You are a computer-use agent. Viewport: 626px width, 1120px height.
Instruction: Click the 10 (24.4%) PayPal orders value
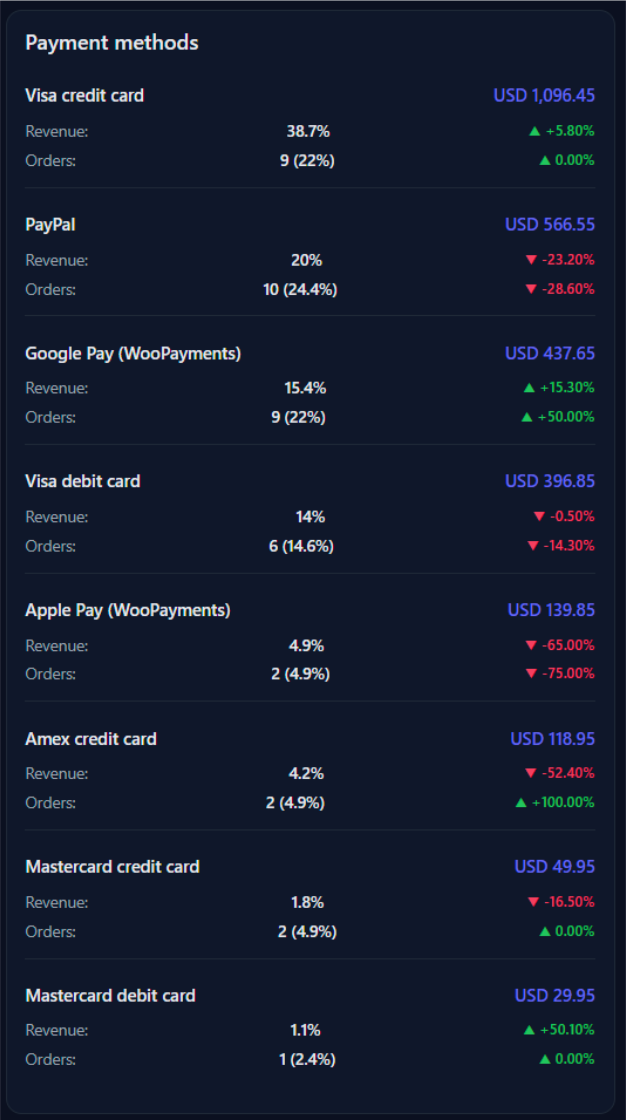click(300, 289)
